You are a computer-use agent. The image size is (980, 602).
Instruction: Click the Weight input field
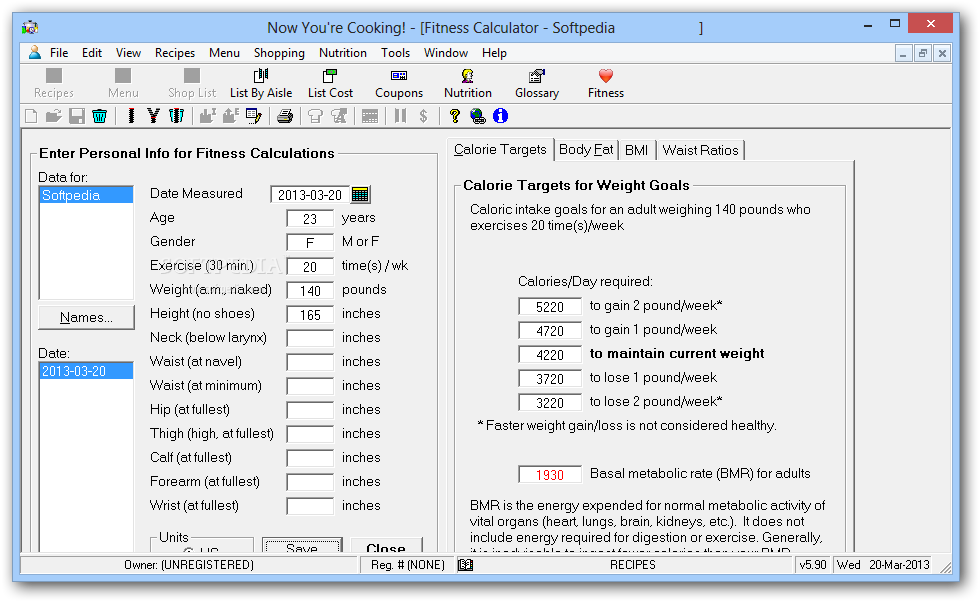310,291
